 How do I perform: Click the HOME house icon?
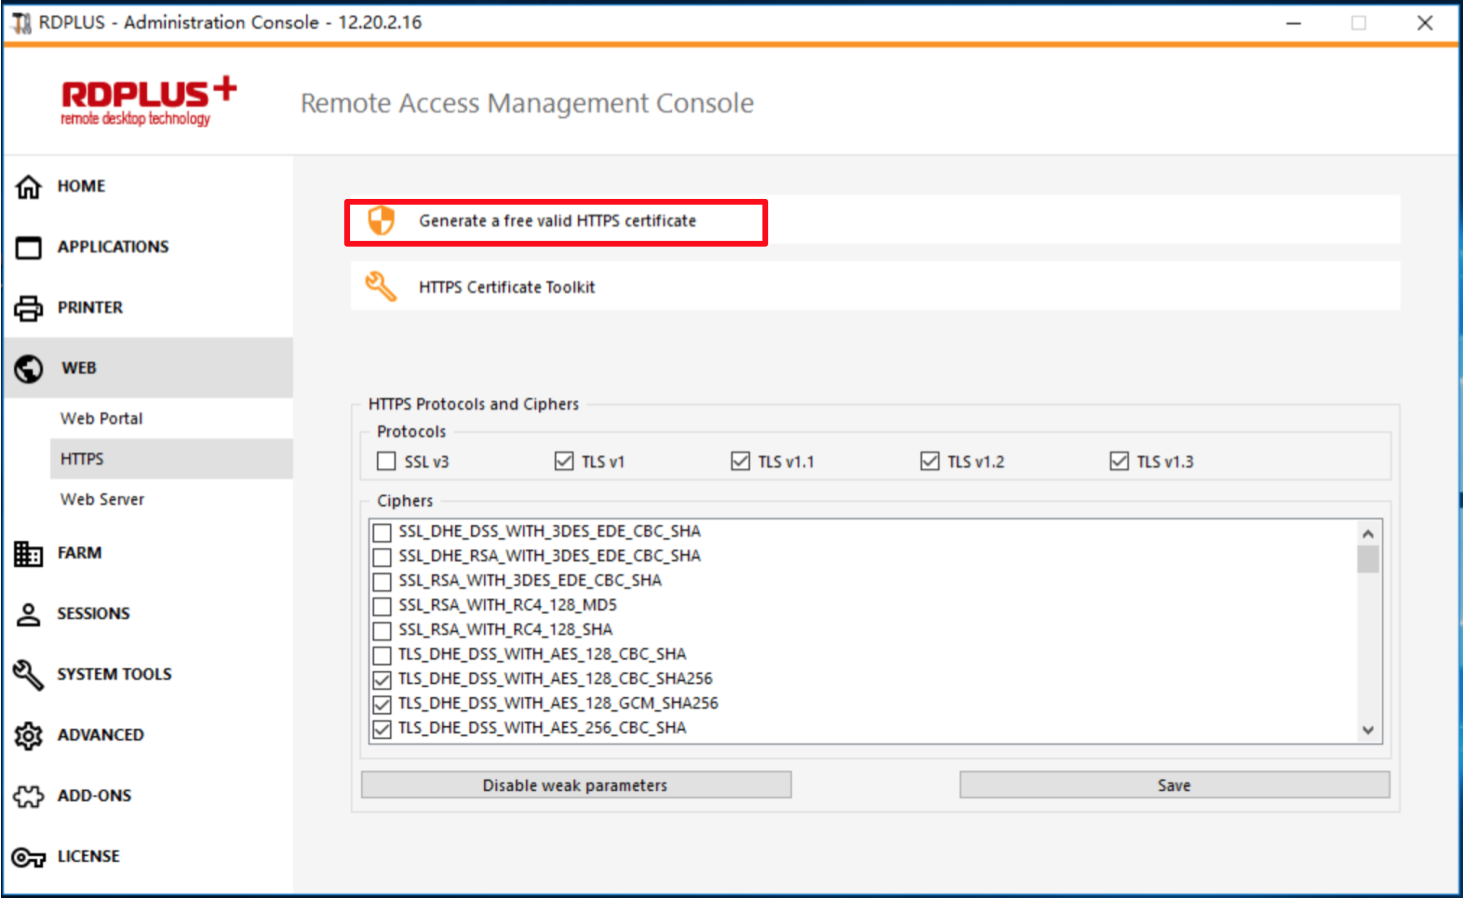tap(29, 186)
